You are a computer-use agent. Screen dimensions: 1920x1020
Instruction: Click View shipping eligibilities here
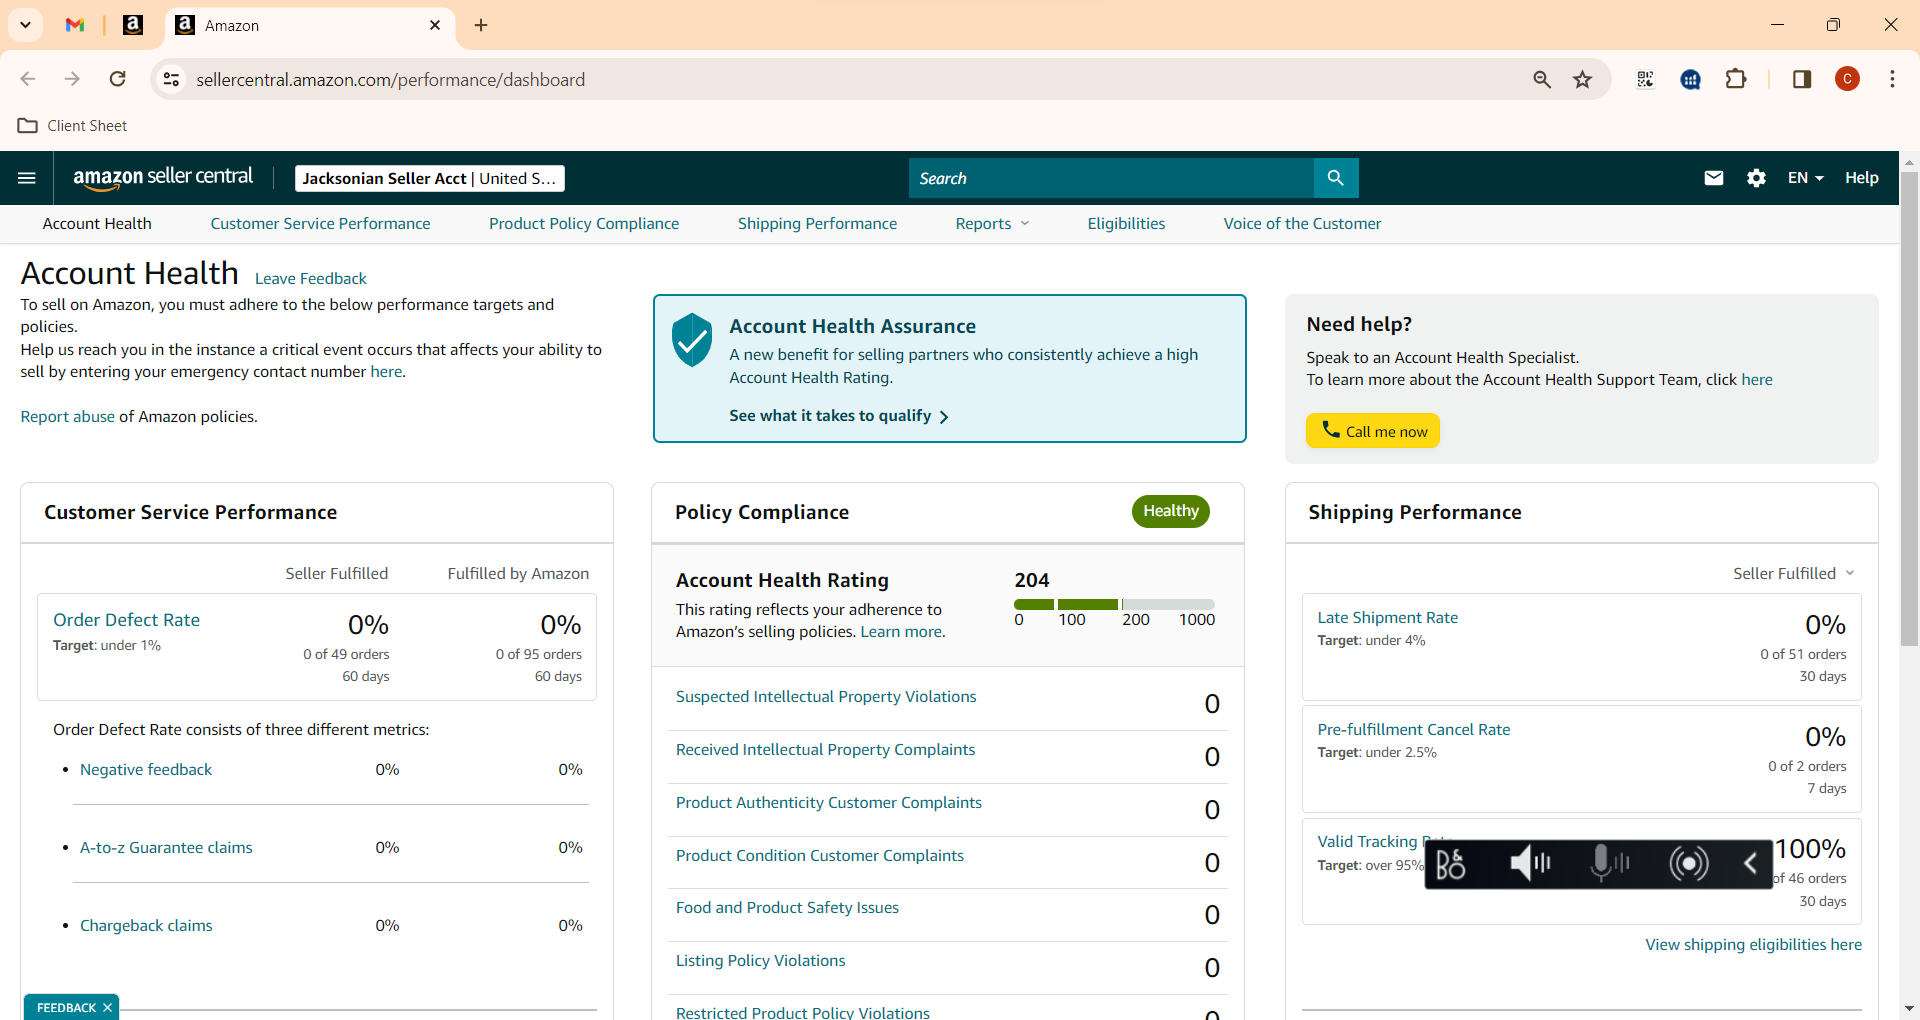pos(1753,945)
